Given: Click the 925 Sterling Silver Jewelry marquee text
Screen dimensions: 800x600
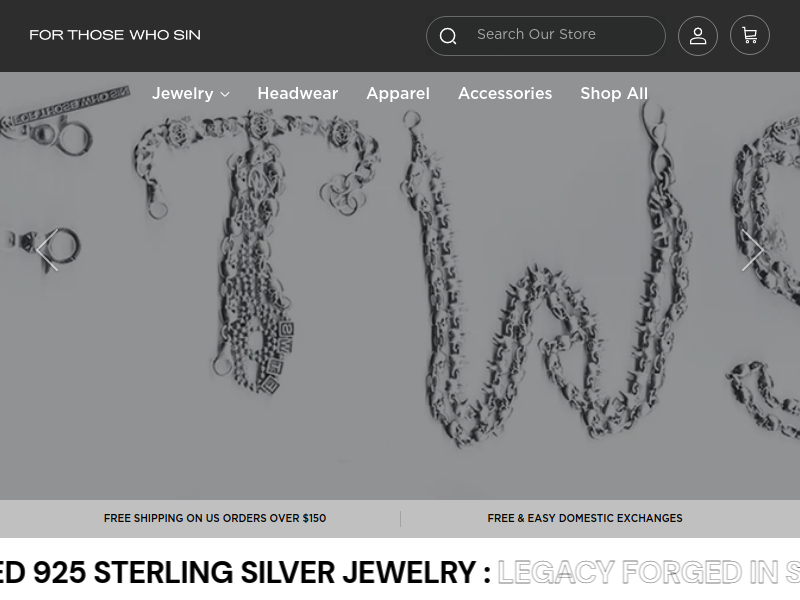Looking at the screenshot, I should (x=245, y=572).
